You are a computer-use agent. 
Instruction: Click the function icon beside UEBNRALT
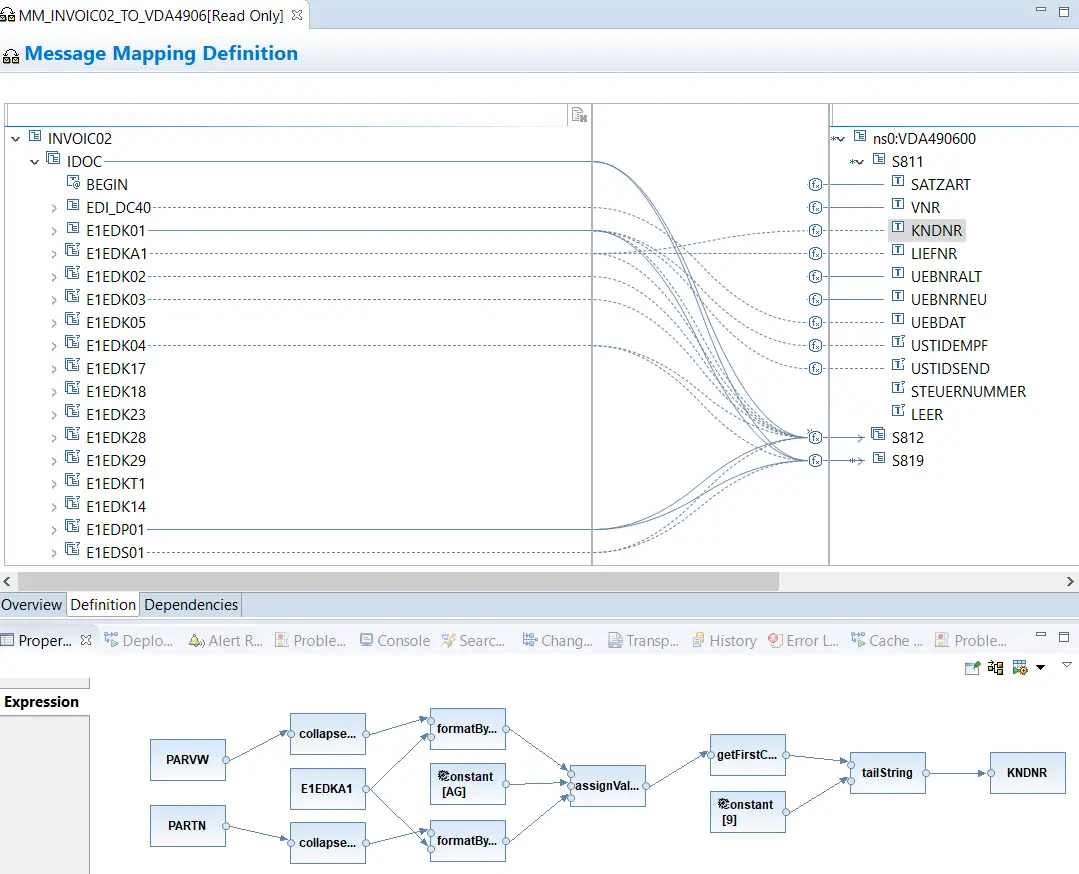815,277
